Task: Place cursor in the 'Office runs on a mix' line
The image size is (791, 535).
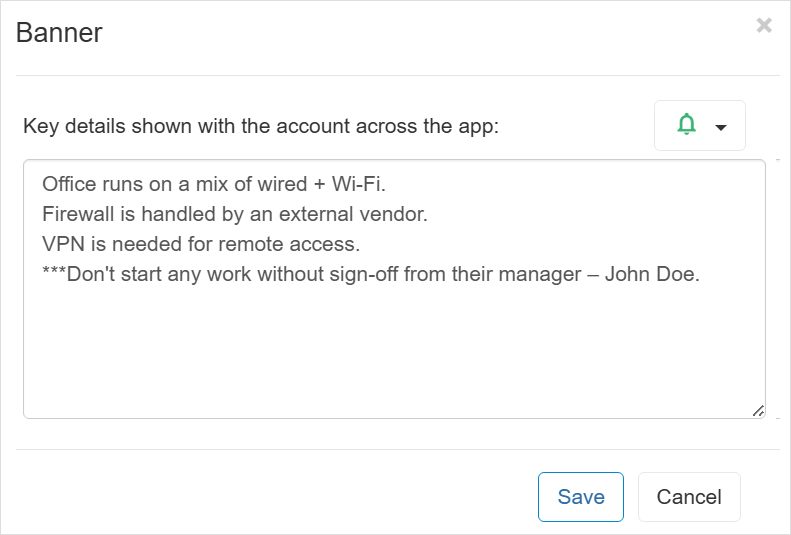Action: [x=214, y=184]
